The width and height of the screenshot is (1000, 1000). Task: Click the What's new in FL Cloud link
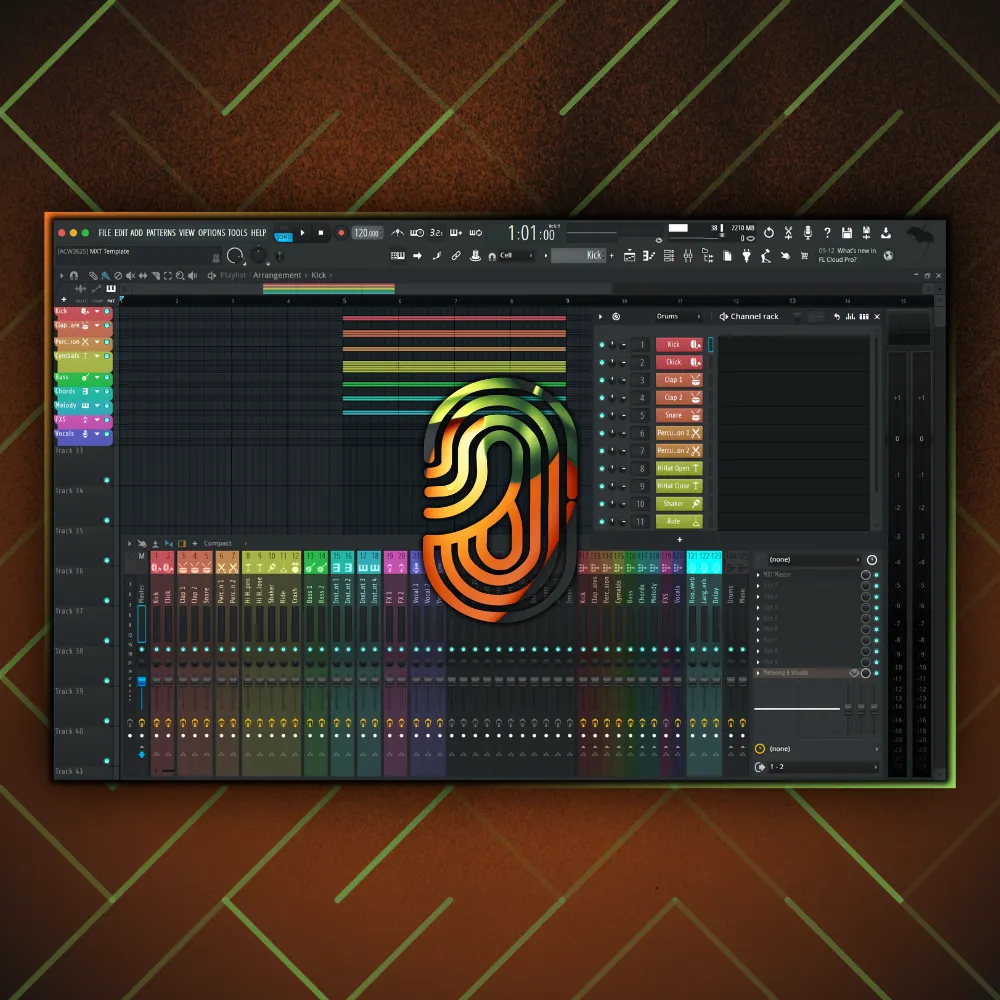tap(847, 255)
